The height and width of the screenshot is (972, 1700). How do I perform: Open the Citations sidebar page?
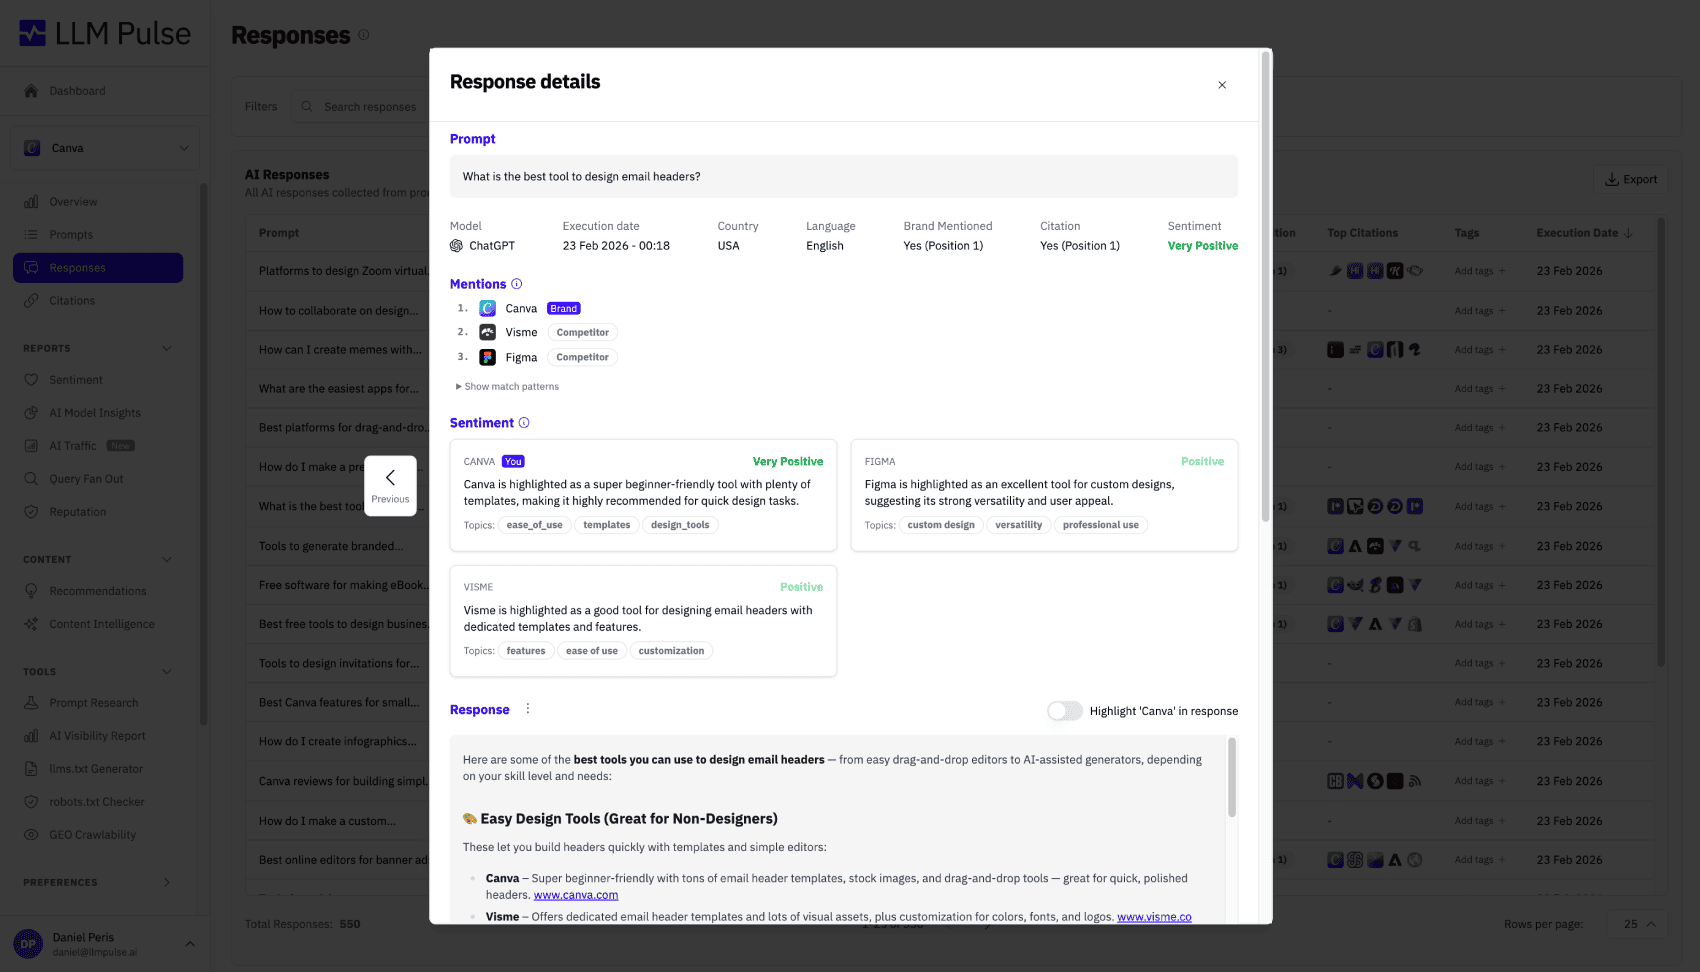click(72, 301)
